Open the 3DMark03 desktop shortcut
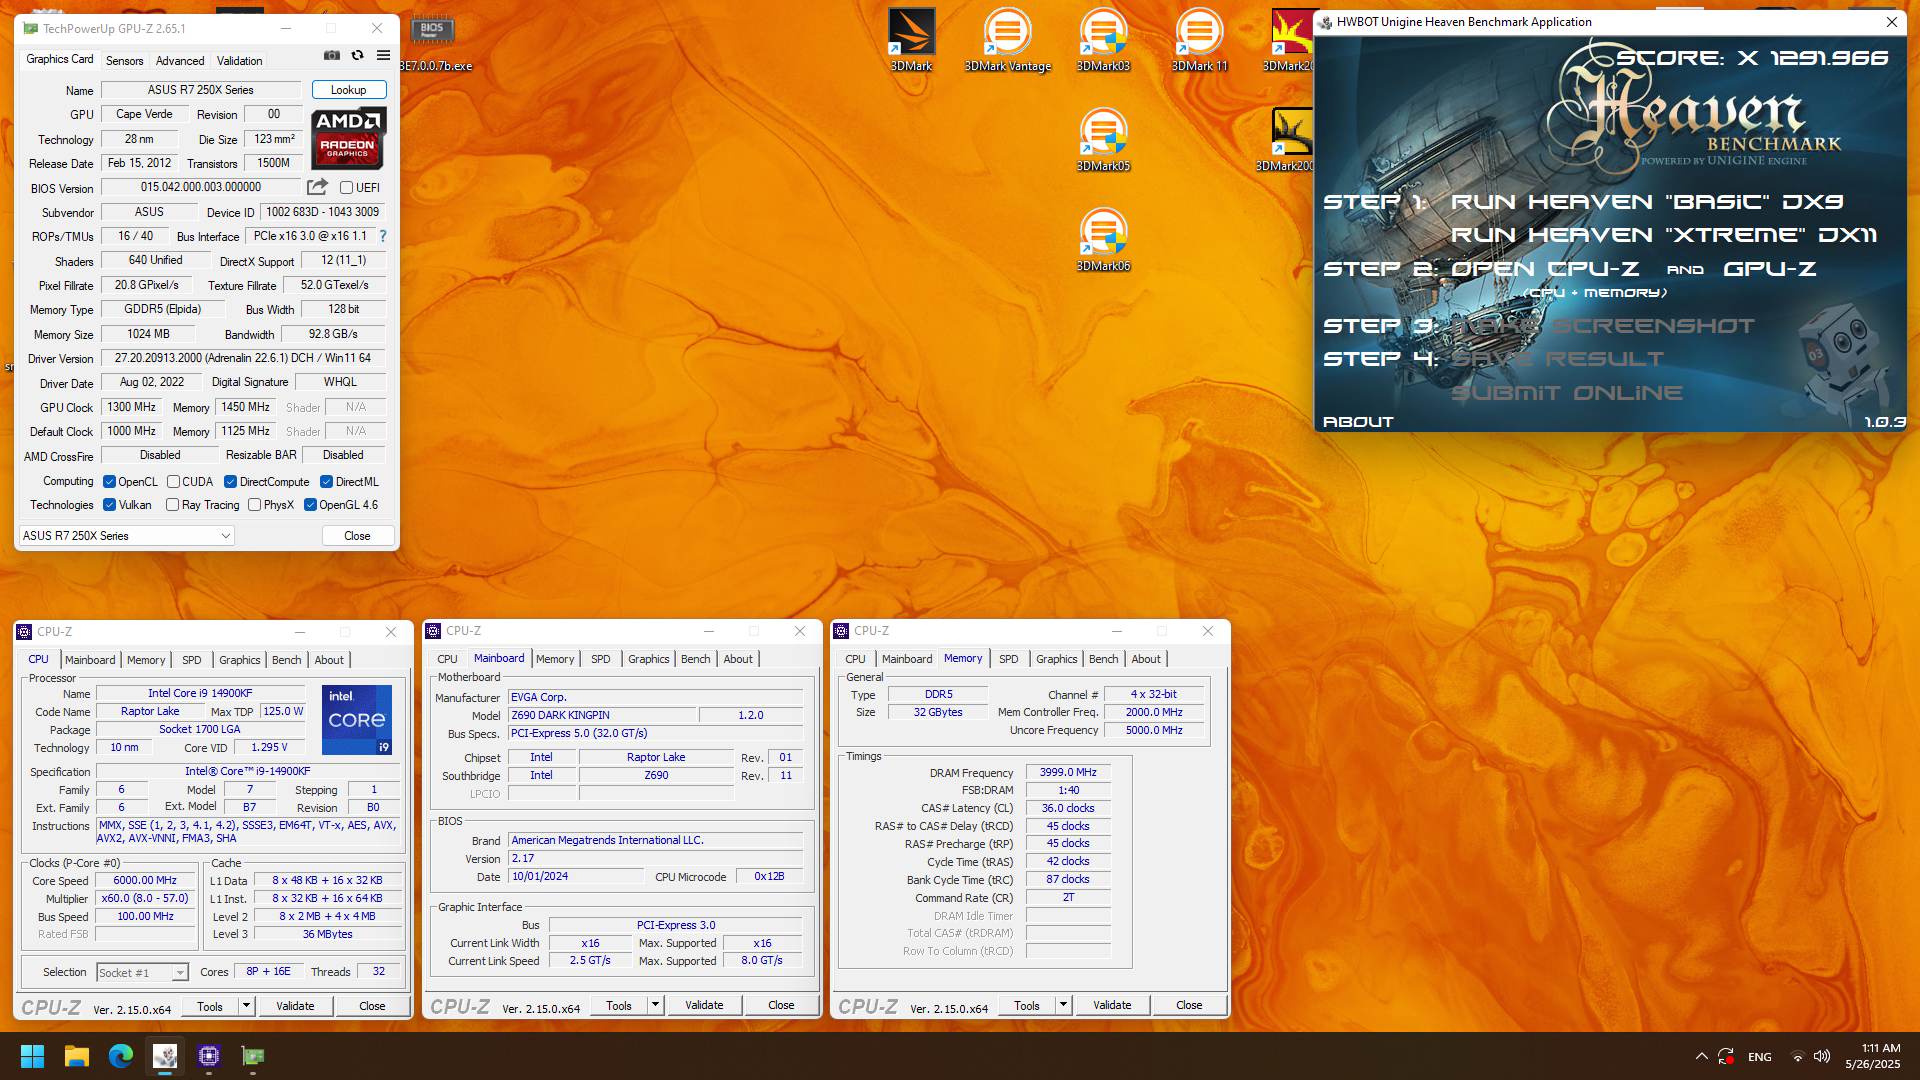This screenshot has width=1920, height=1080. pos(1103,40)
